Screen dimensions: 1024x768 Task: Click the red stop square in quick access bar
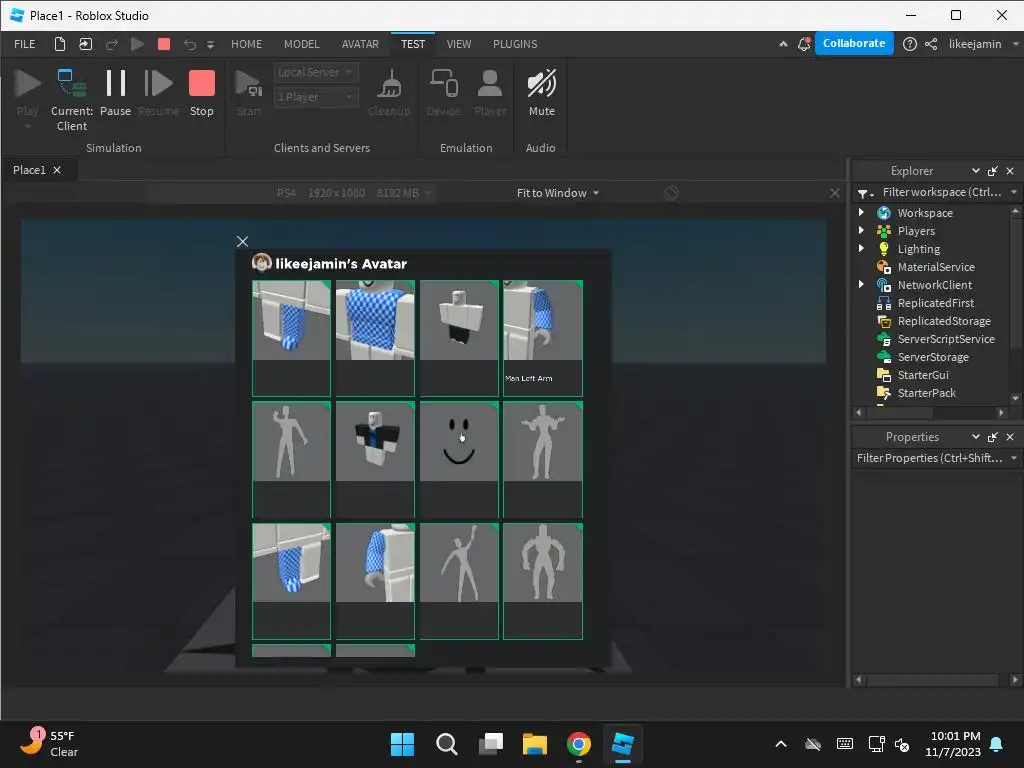point(164,44)
